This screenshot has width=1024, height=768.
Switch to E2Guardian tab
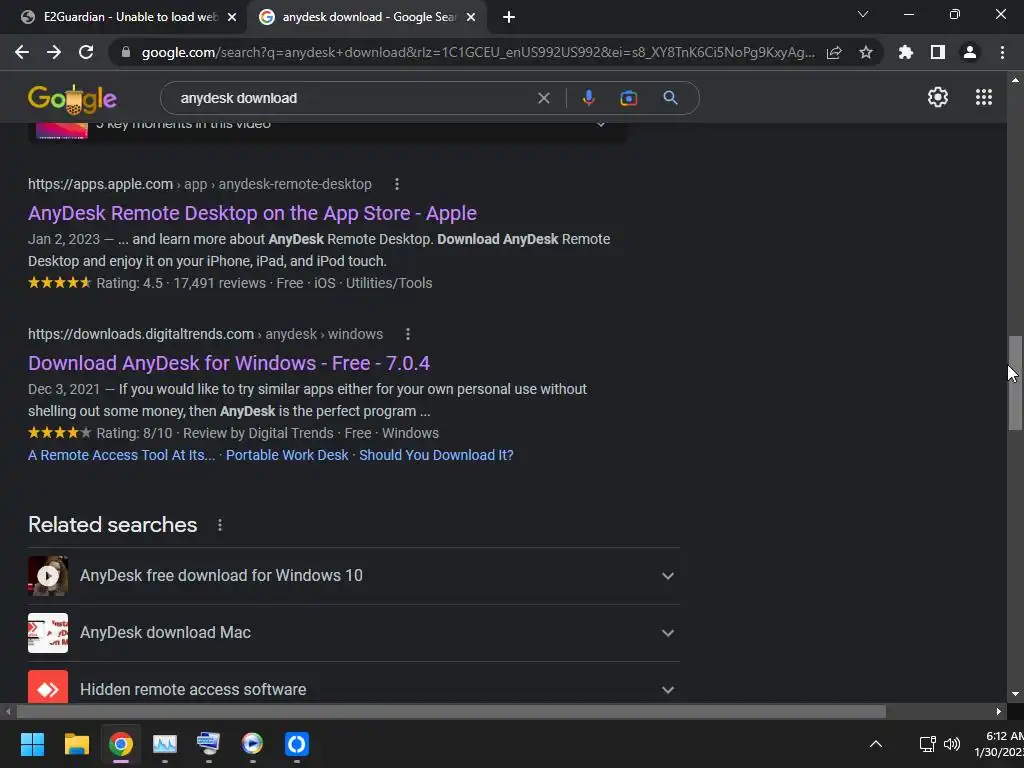pyautogui.click(x=124, y=17)
